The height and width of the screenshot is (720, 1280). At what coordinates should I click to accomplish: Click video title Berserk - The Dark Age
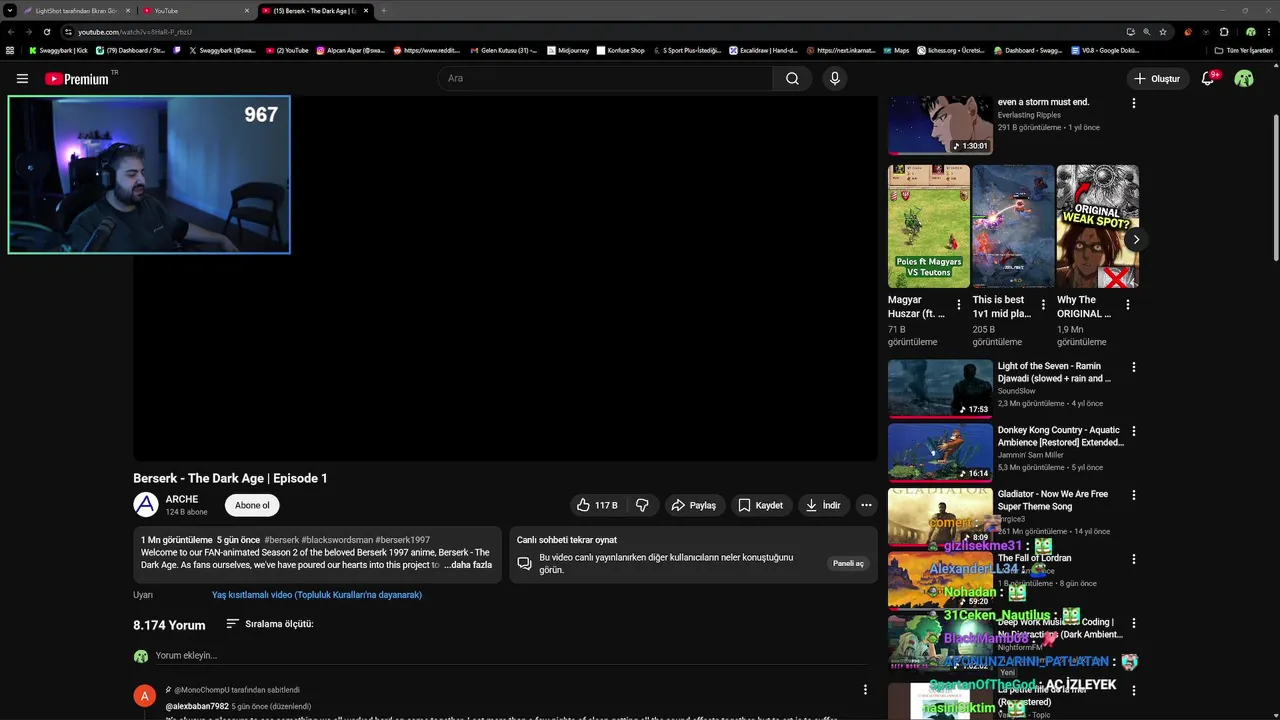230,478
